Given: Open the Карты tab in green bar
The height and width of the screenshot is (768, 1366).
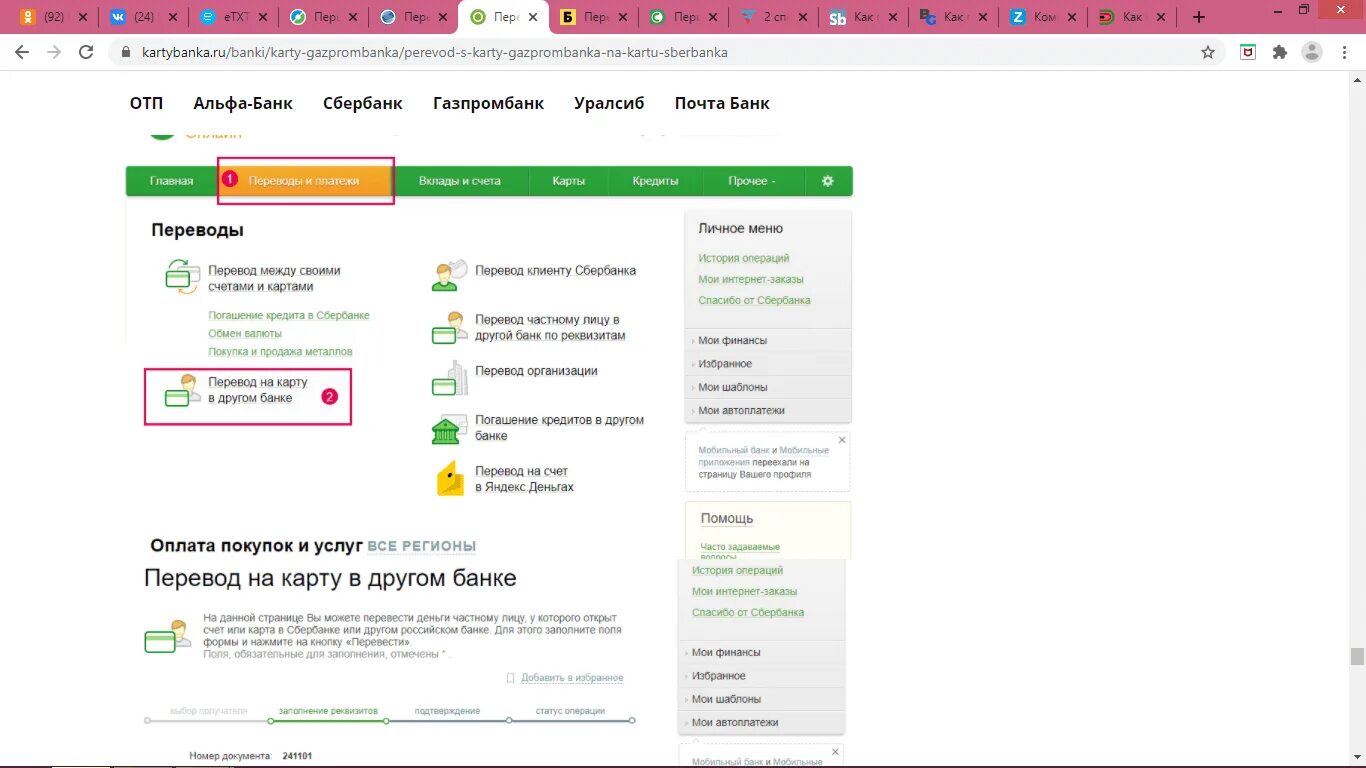Looking at the screenshot, I should pos(568,181).
